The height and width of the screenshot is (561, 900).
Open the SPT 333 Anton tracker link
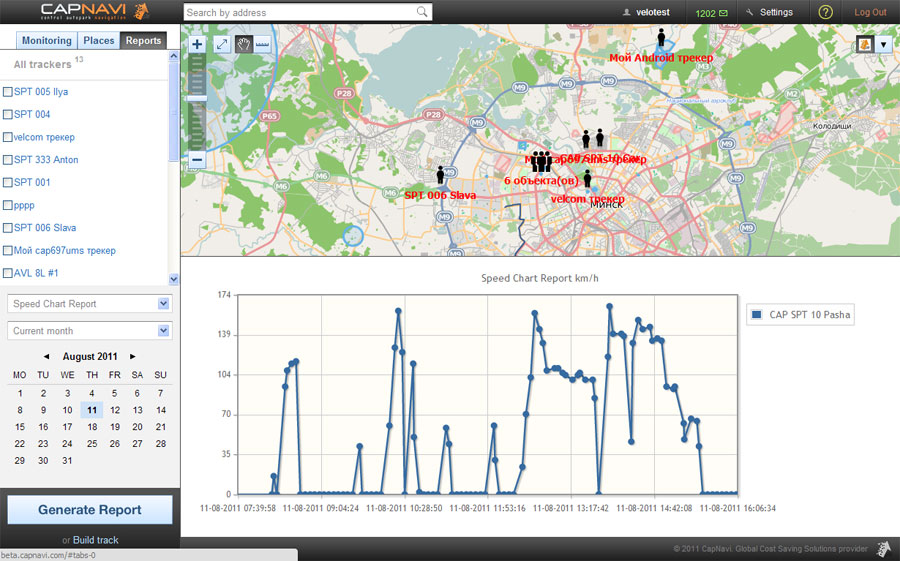point(46,160)
